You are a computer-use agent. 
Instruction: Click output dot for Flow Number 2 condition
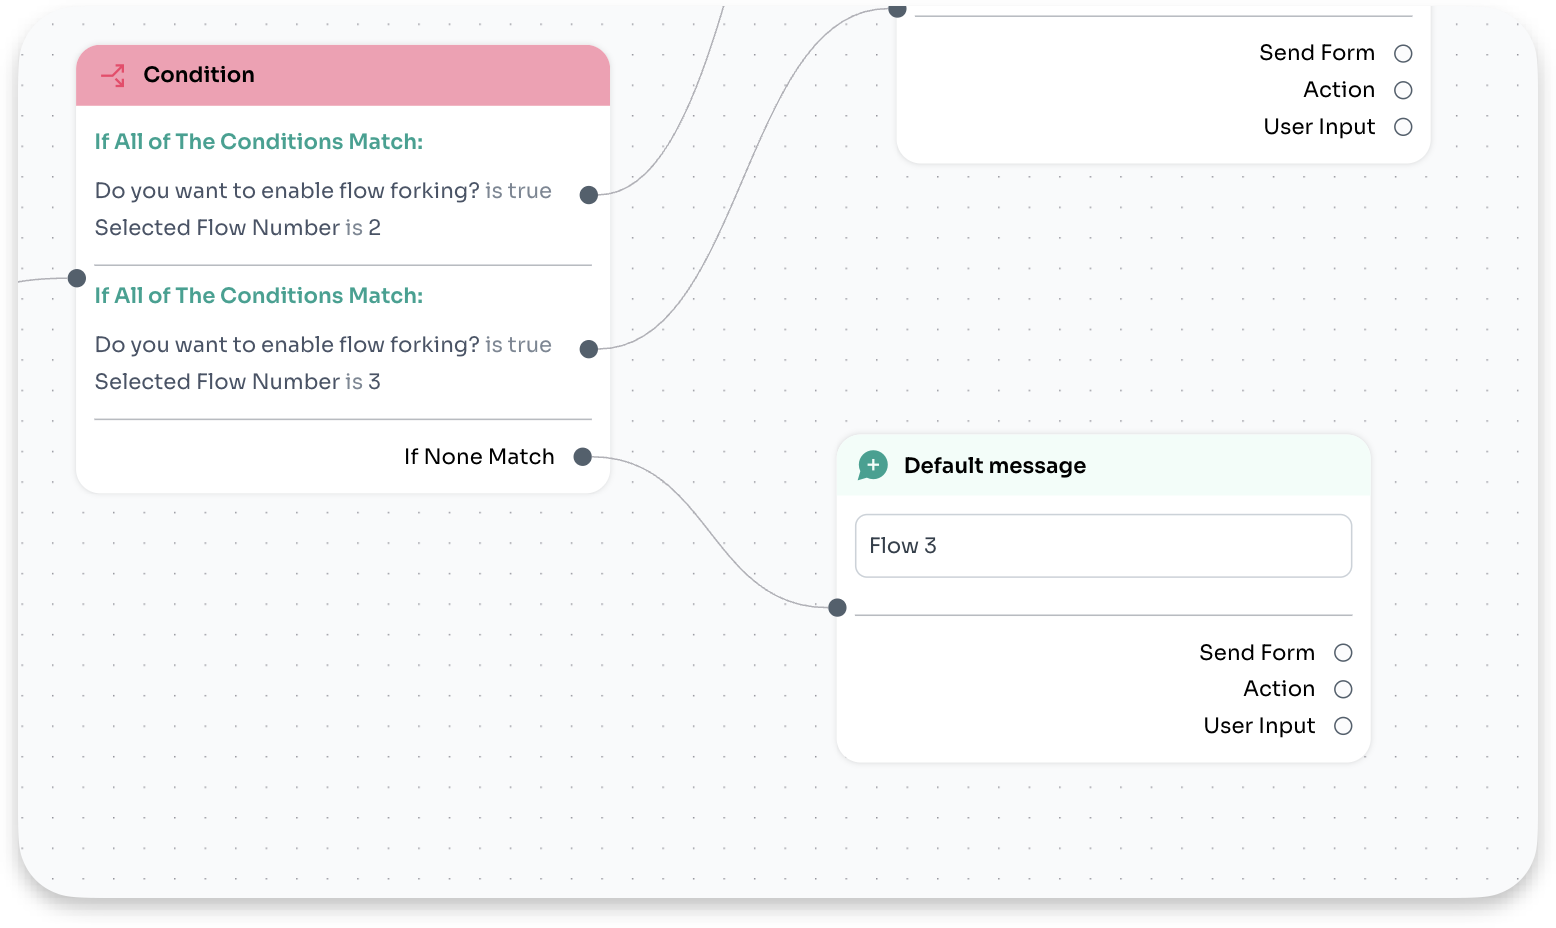[x=589, y=195]
